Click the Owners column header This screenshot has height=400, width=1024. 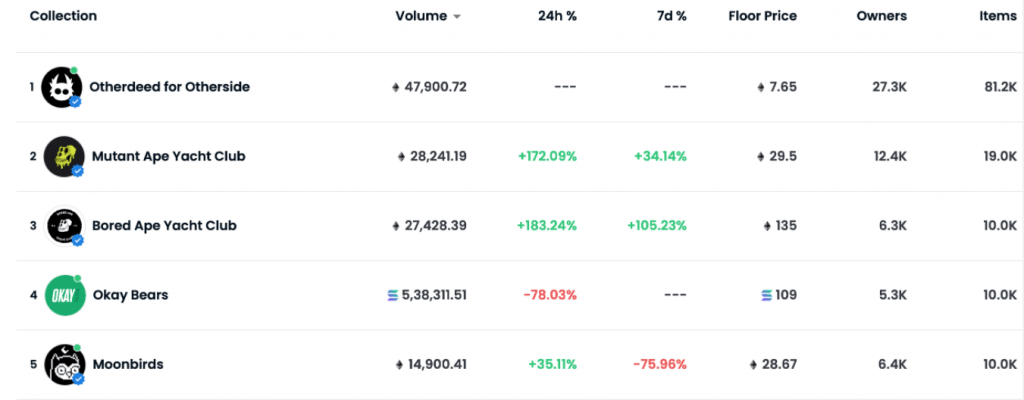coord(881,16)
